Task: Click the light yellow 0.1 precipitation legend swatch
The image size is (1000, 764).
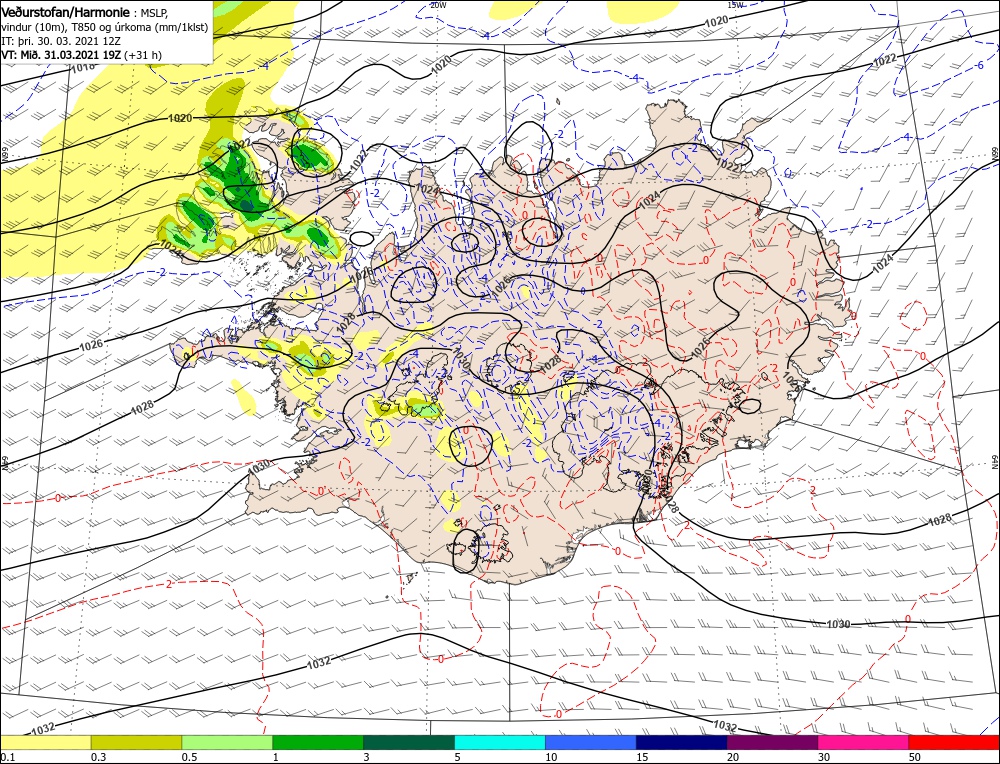Action: pyautogui.click(x=45, y=742)
